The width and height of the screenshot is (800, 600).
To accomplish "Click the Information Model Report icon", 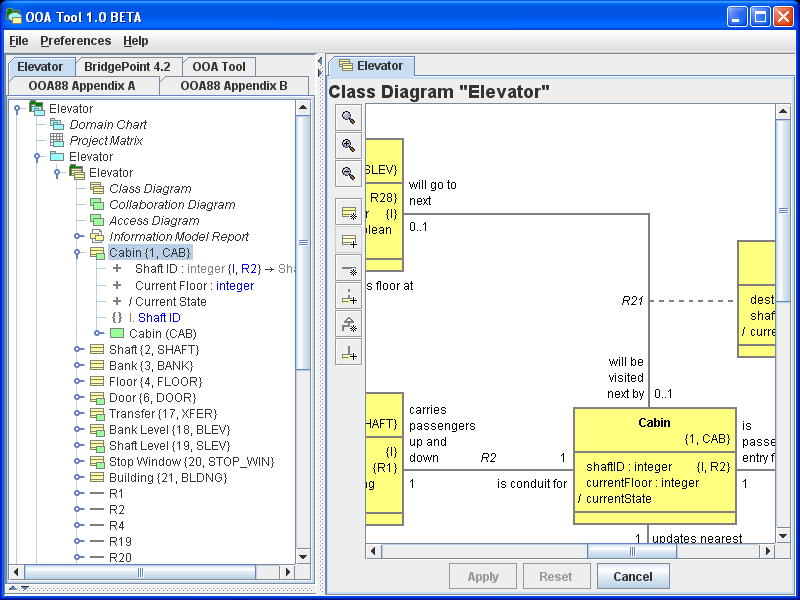I will [97, 237].
